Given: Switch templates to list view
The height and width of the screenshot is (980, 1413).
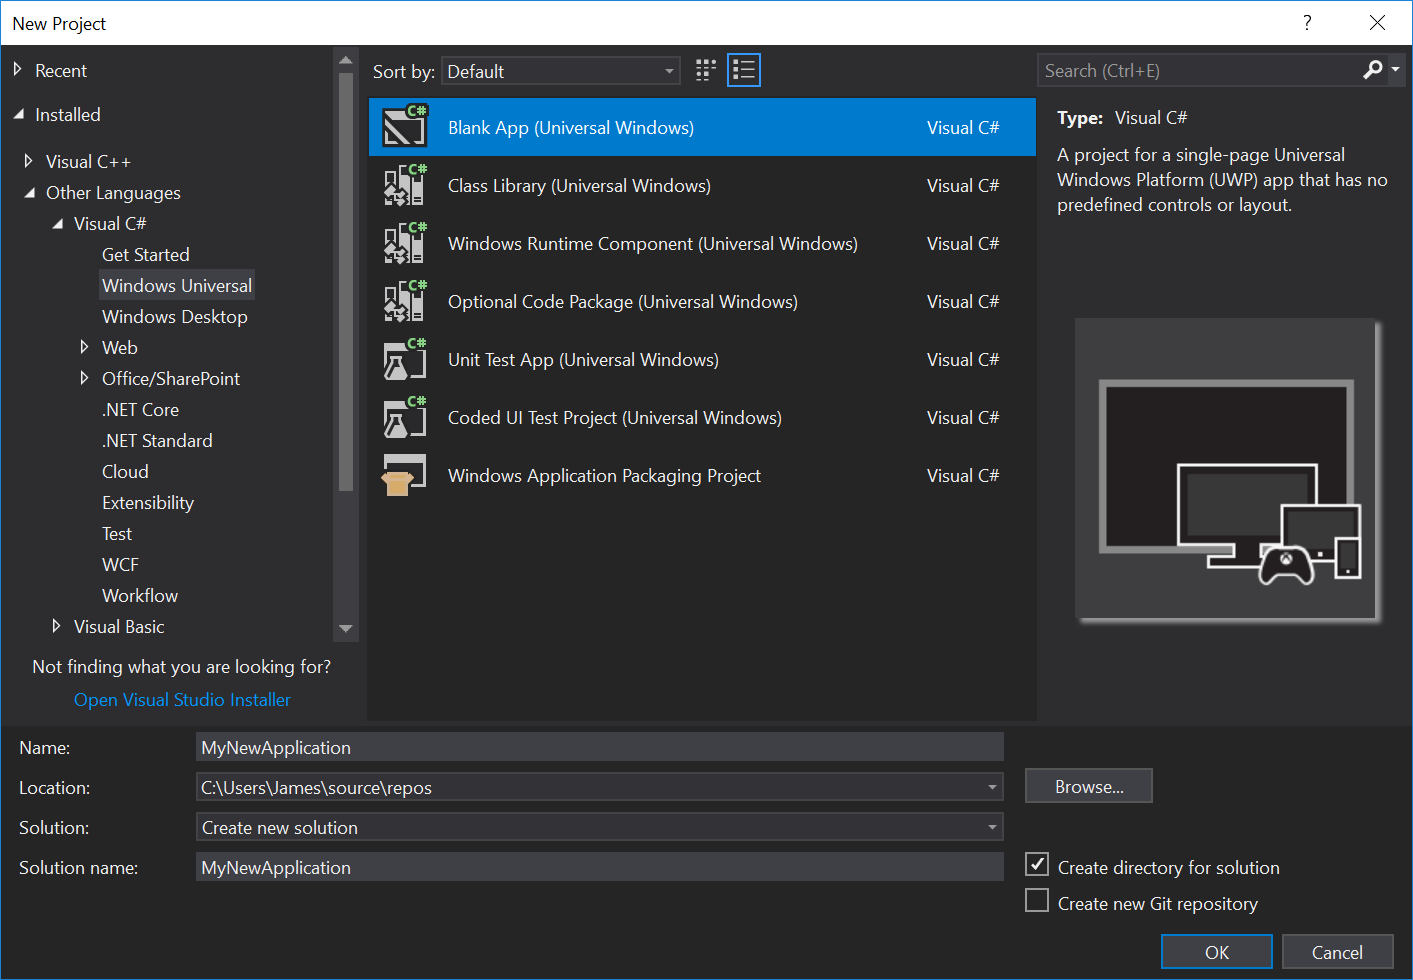Looking at the screenshot, I should point(743,69).
